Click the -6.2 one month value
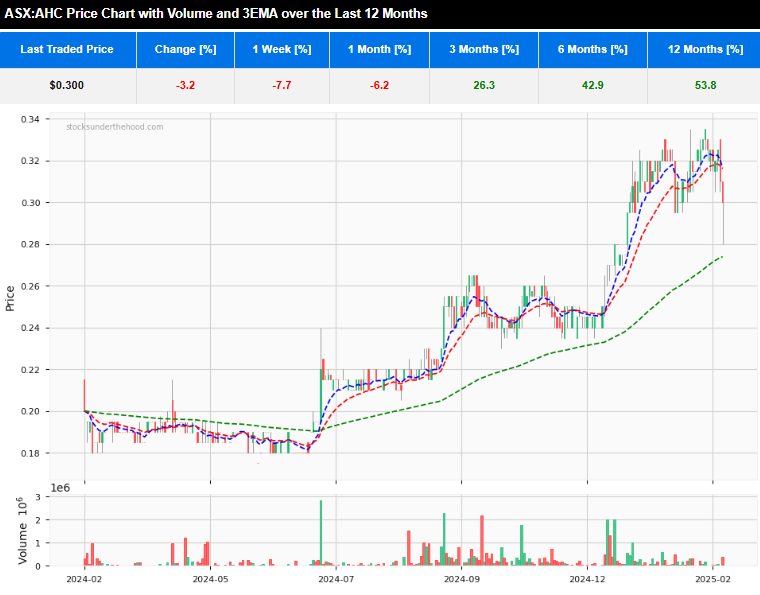The height and width of the screenshot is (595, 760). coord(379,85)
